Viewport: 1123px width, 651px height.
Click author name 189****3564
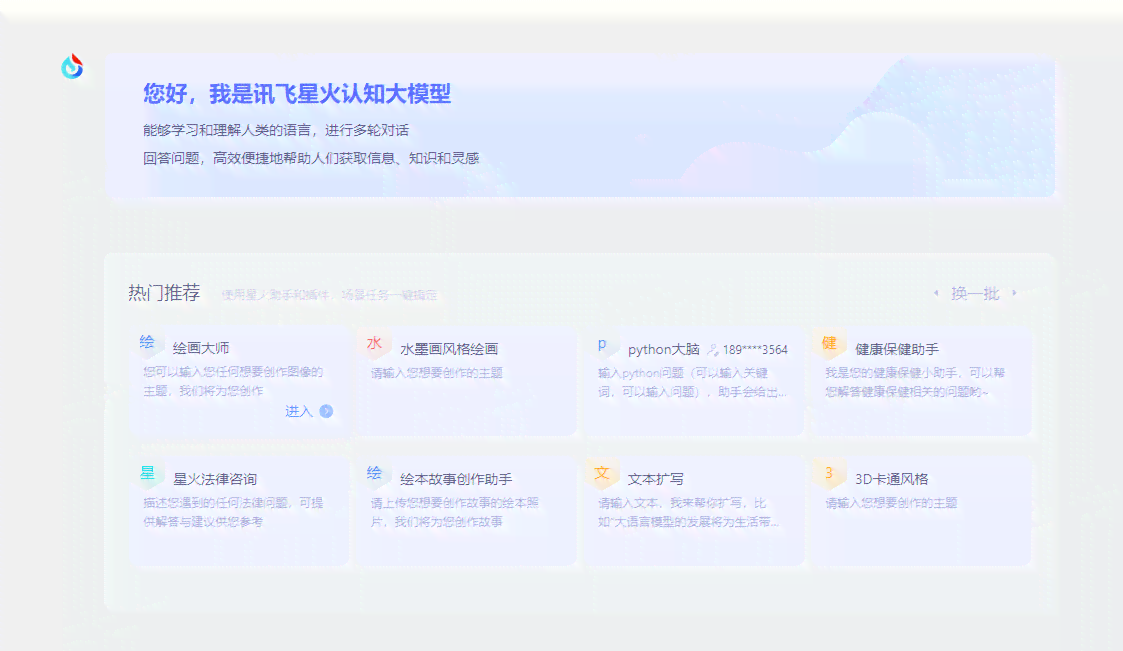755,349
